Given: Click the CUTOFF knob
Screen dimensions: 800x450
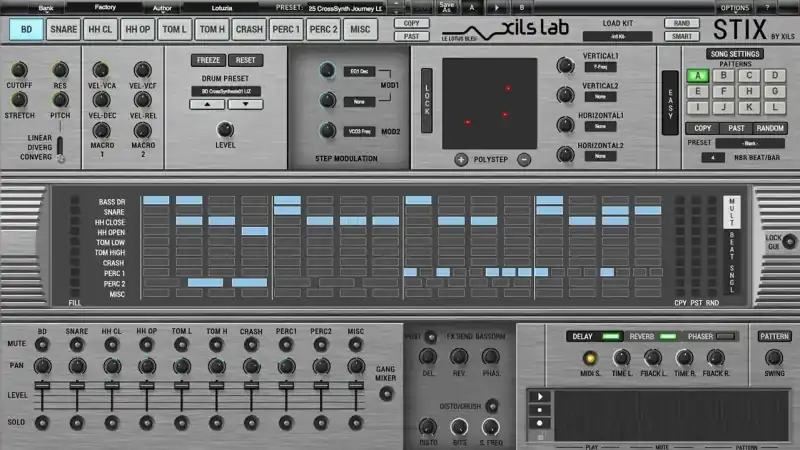Looking at the screenshot, I should point(19,70).
